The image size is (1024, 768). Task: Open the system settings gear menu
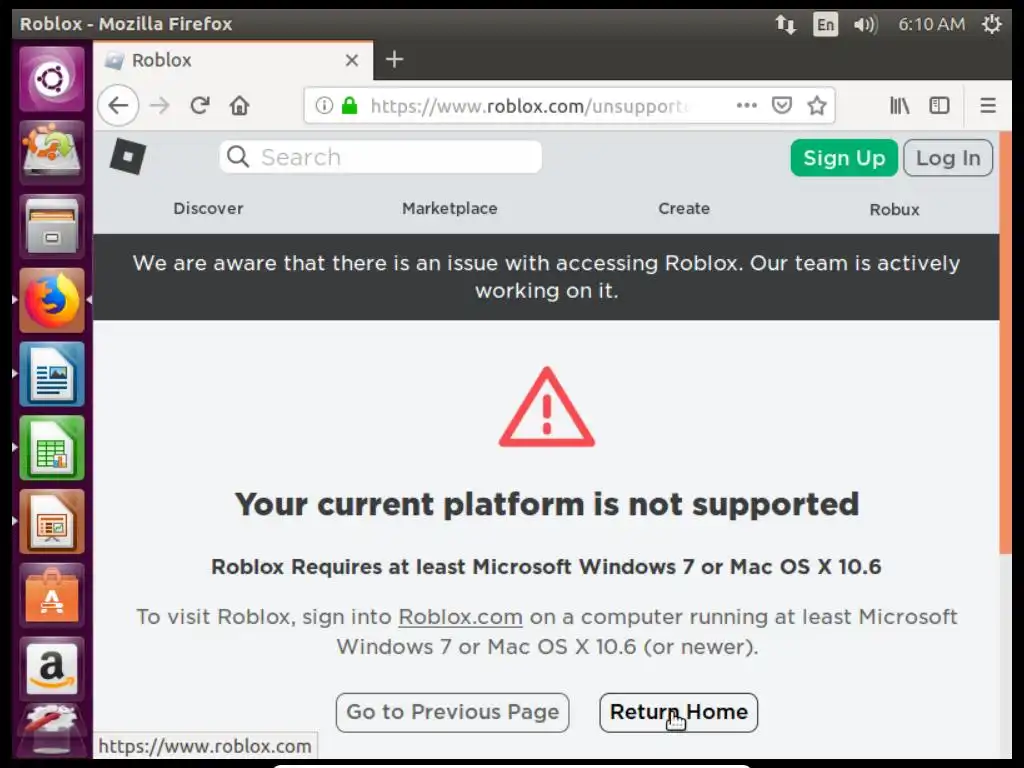(991, 24)
